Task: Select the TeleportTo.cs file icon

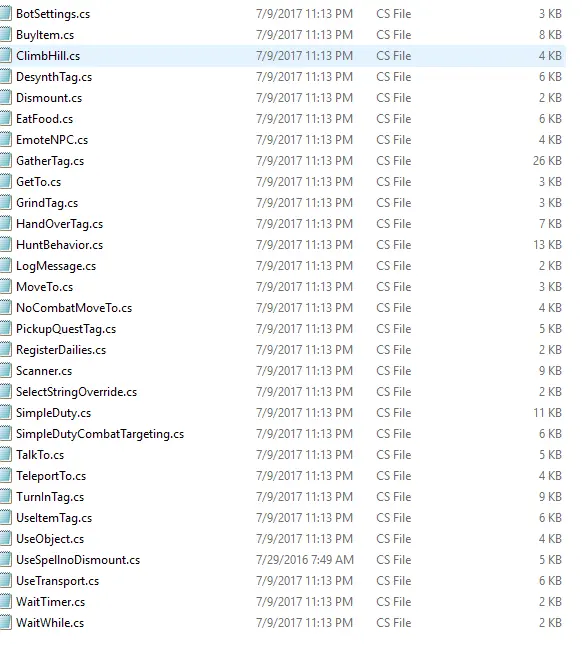Action: pos(5,476)
